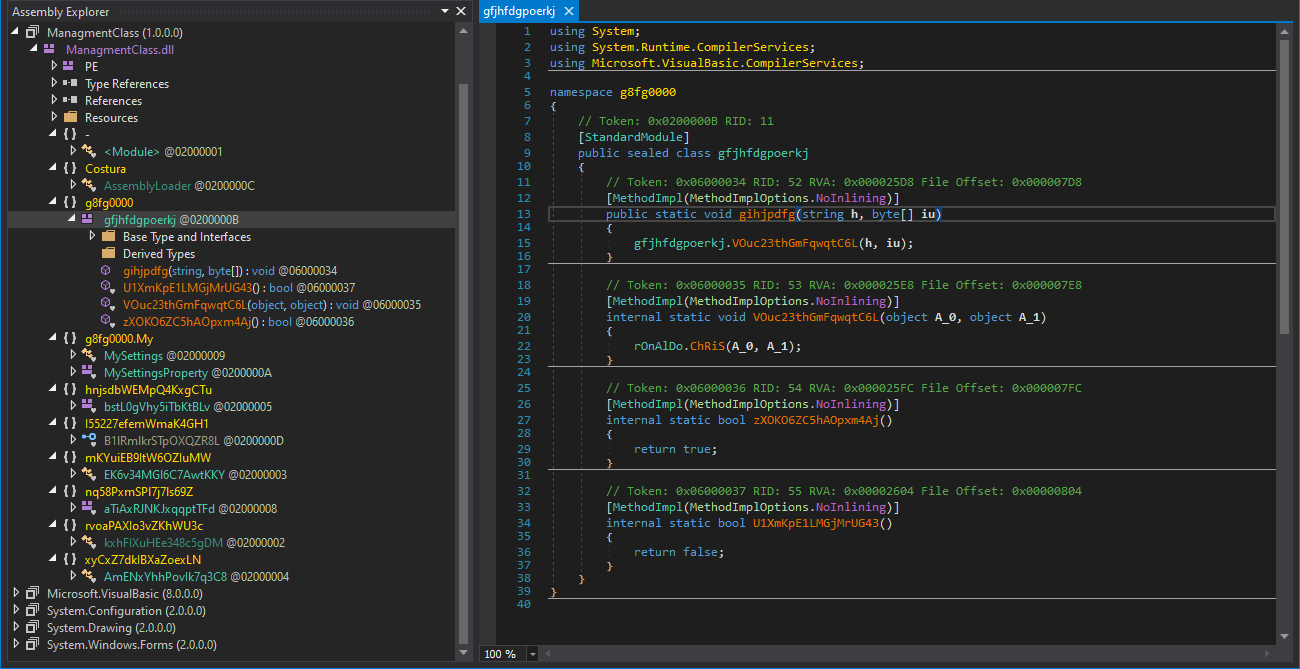Open the 100 % zoom dropdown
Screen dimensions: 1300x669
pos(532,654)
